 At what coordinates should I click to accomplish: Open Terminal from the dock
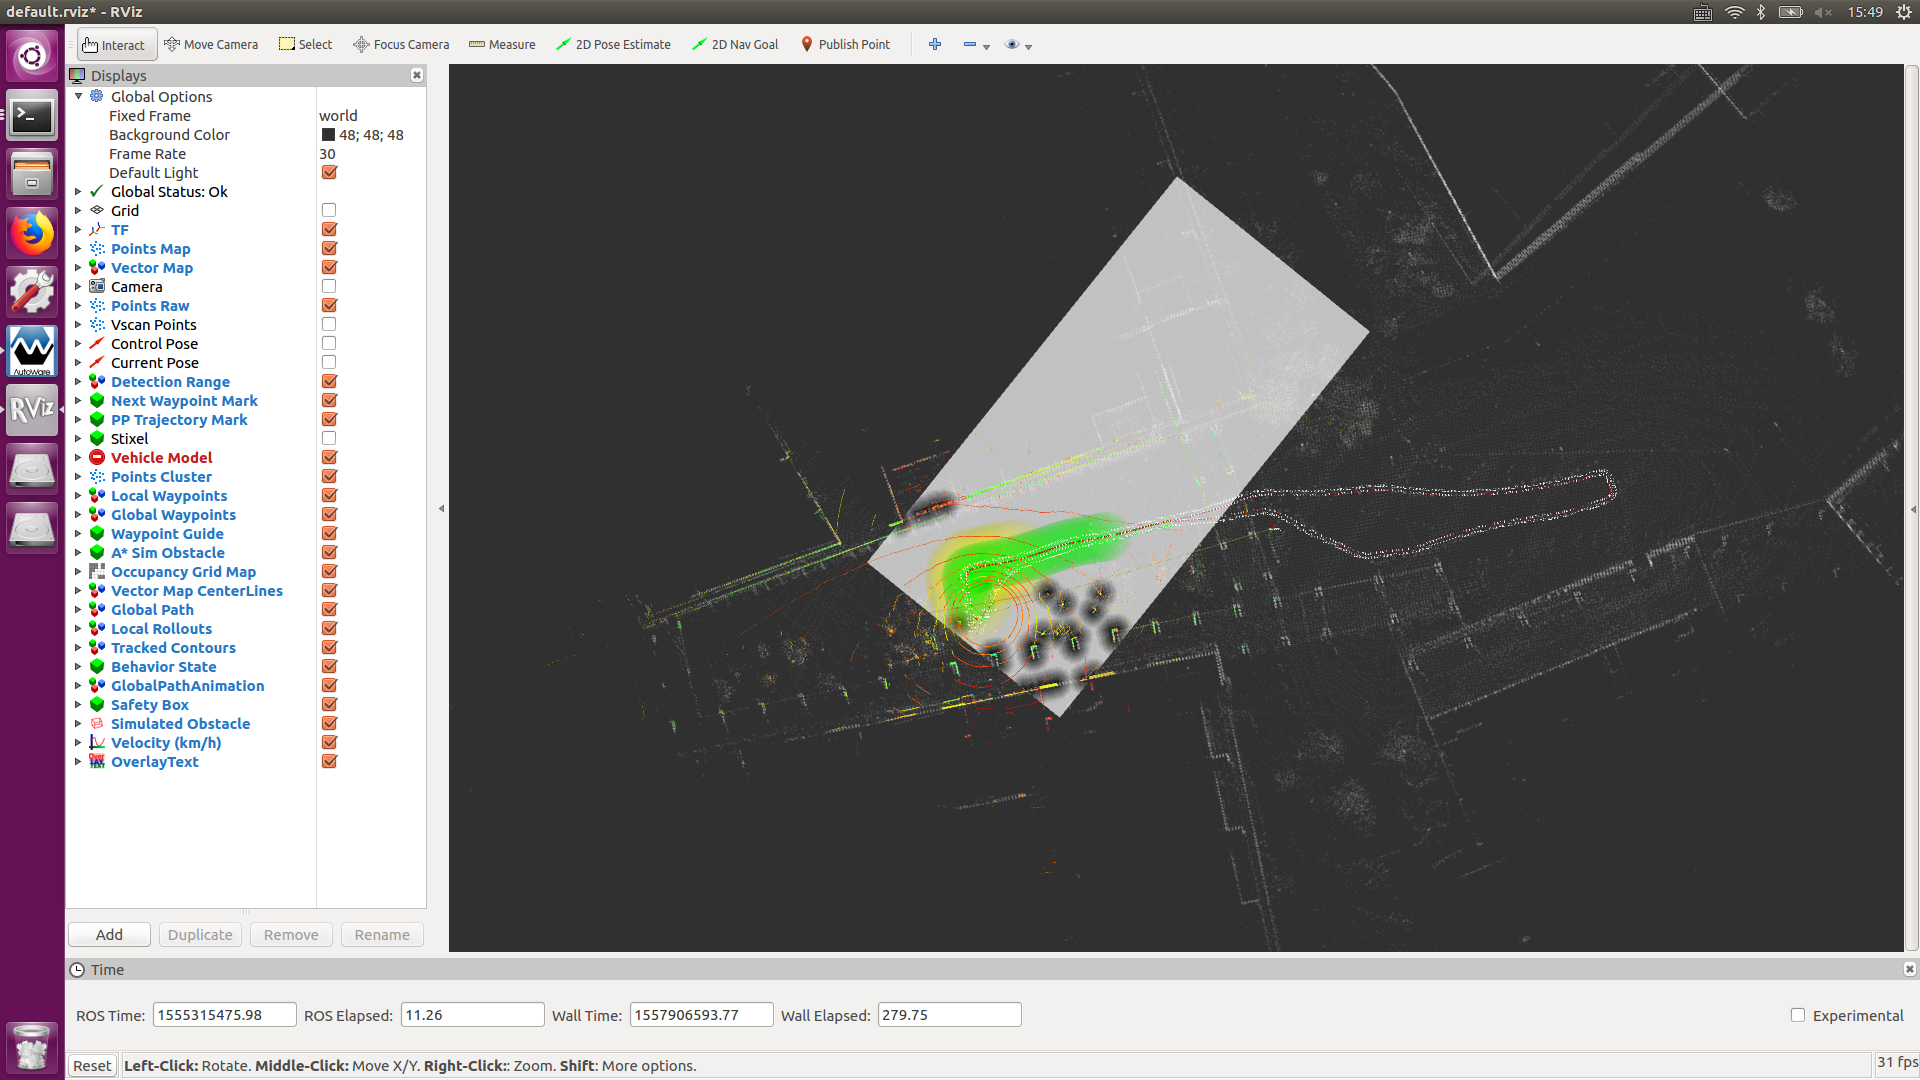pyautogui.click(x=32, y=117)
